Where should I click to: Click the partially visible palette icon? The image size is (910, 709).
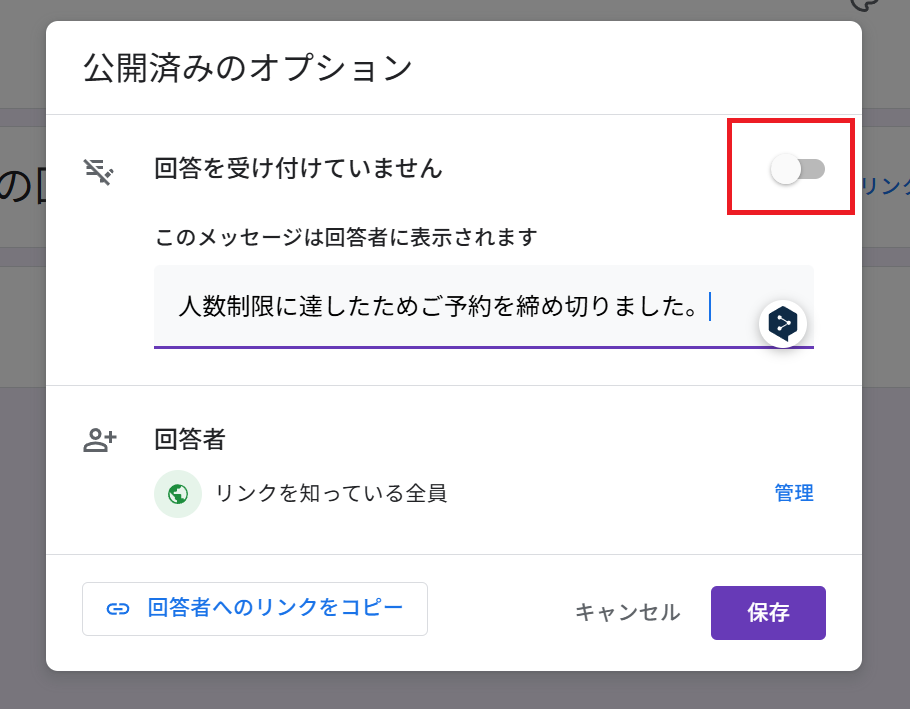pos(866,5)
